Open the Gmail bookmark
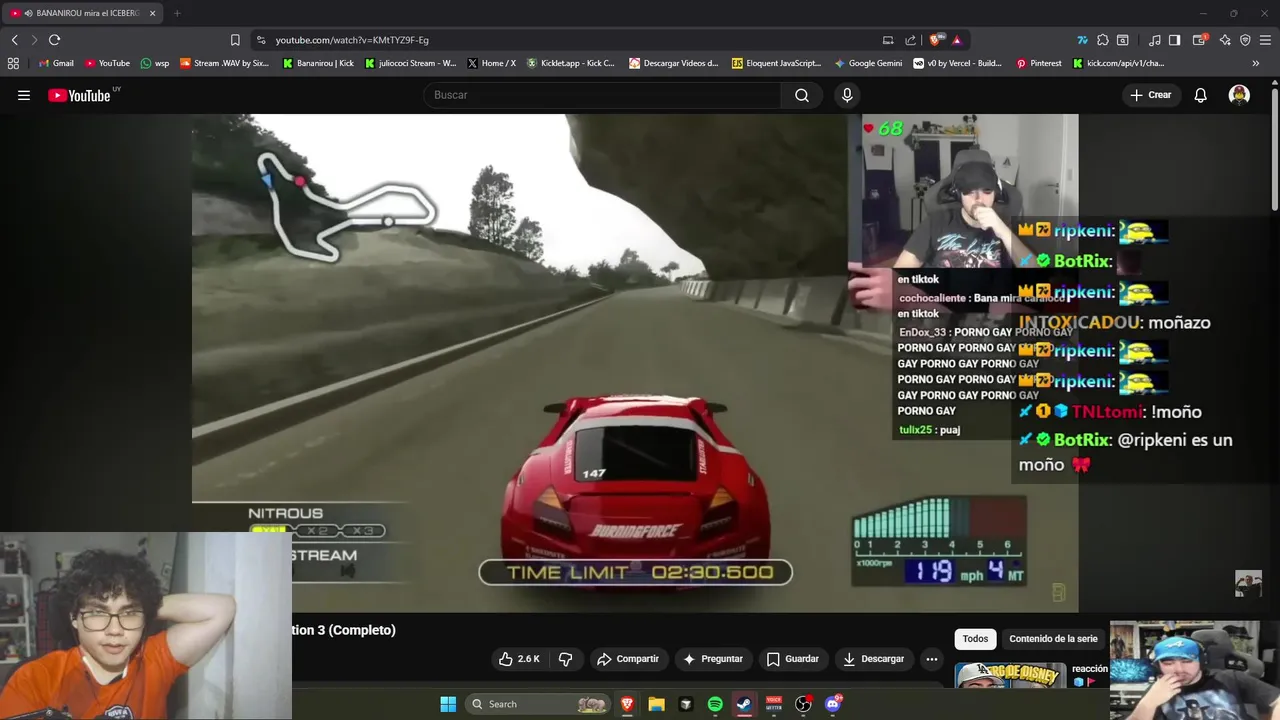This screenshot has height=720, width=1280. pos(56,63)
